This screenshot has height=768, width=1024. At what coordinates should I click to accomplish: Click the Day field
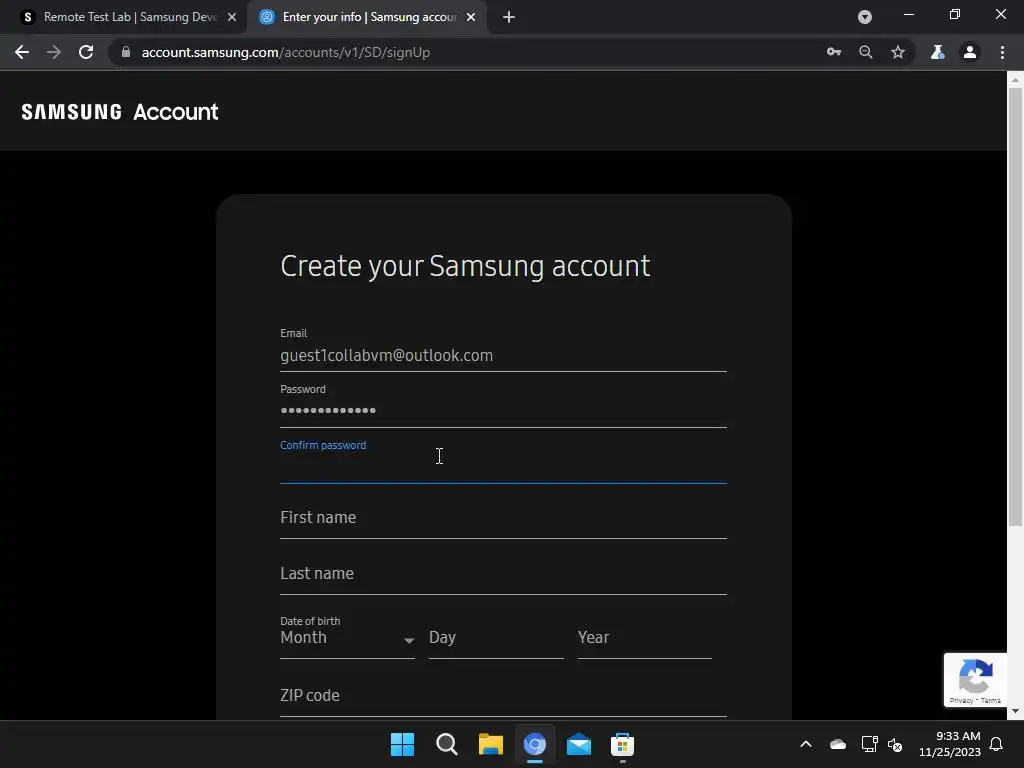pos(496,638)
